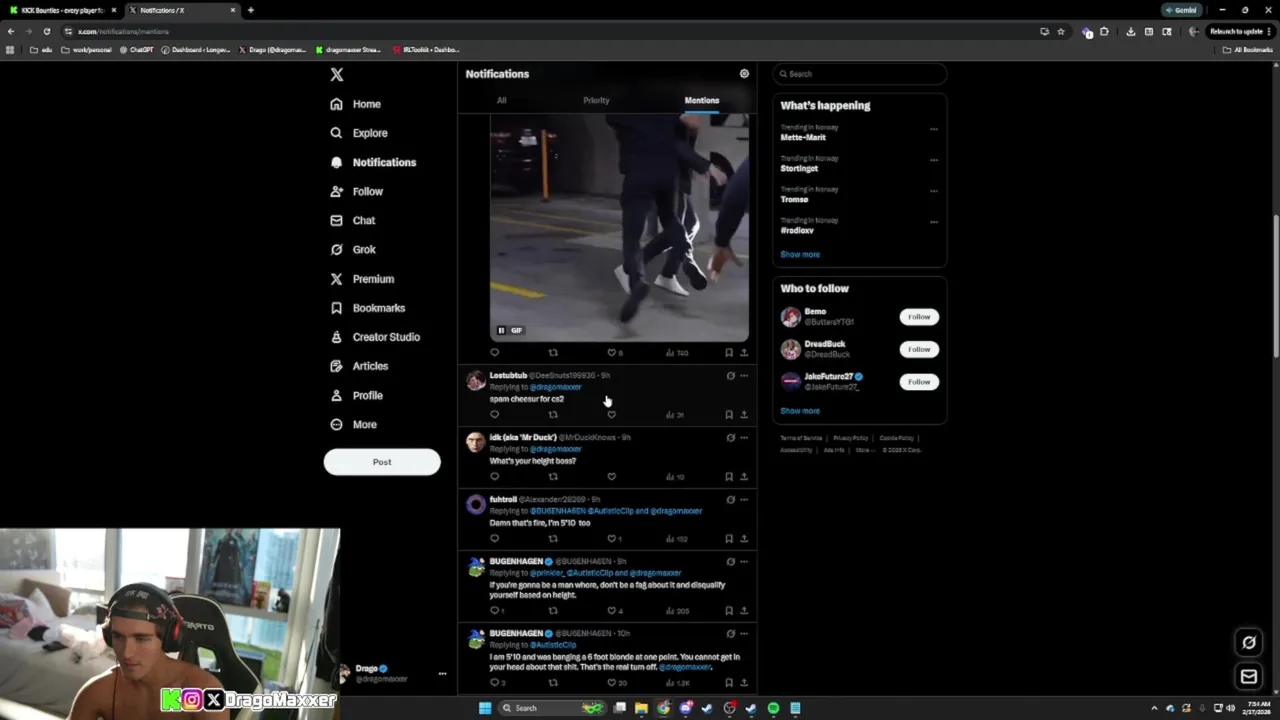The width and height of the screenshot is (1280, 720).
Task: Click the Post button
Action: [x=382, y=462]
